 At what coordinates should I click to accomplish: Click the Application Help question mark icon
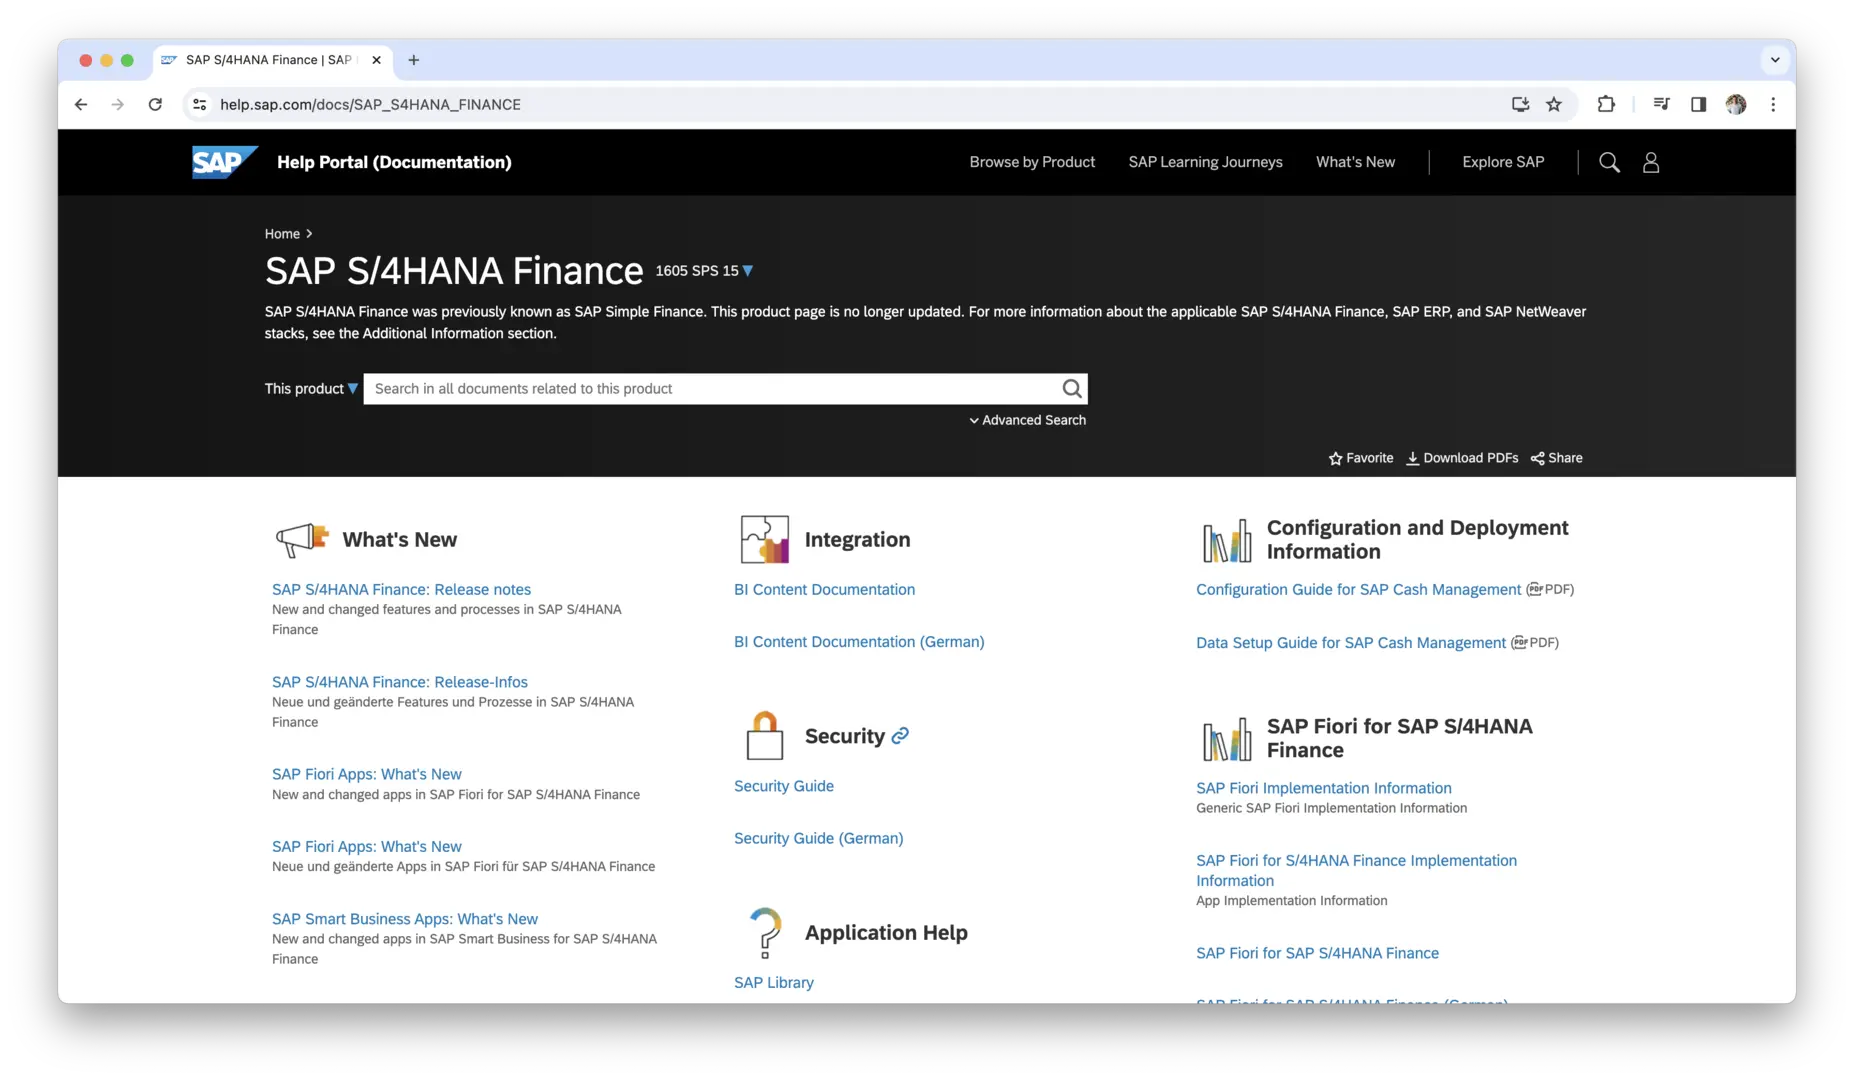[x=765, y=932]
